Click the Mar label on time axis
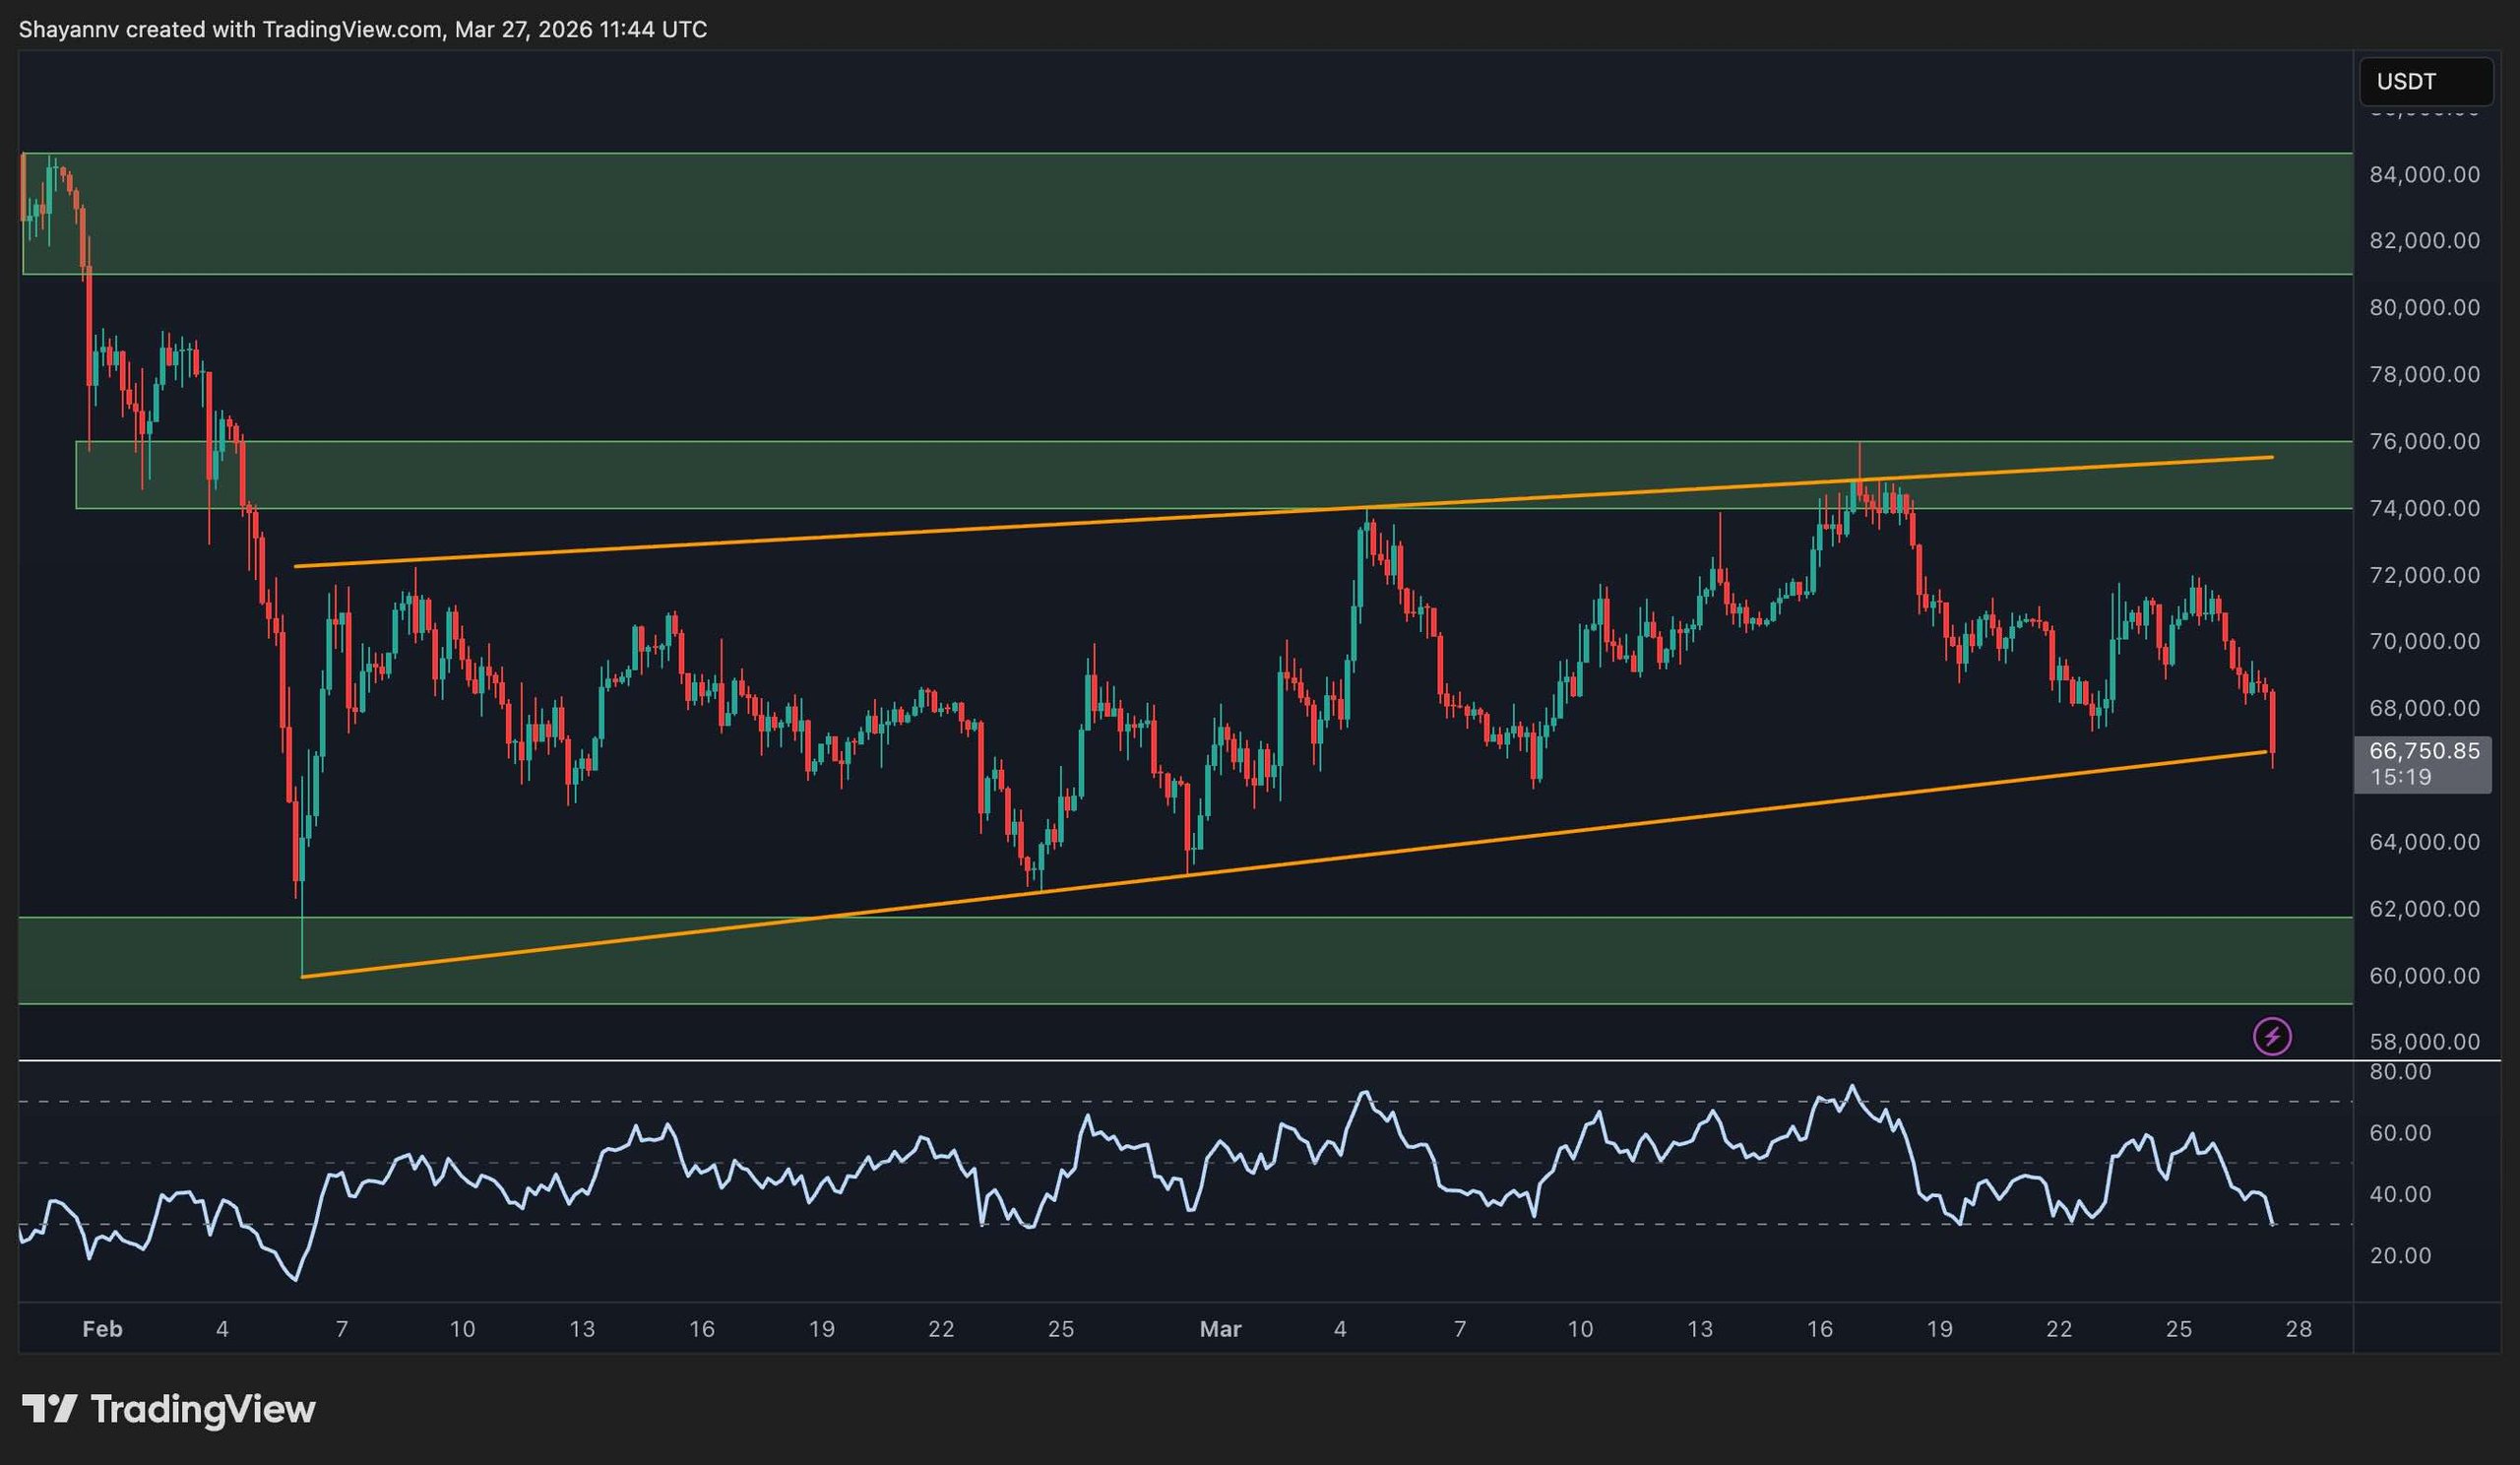 point(1220,1329)
